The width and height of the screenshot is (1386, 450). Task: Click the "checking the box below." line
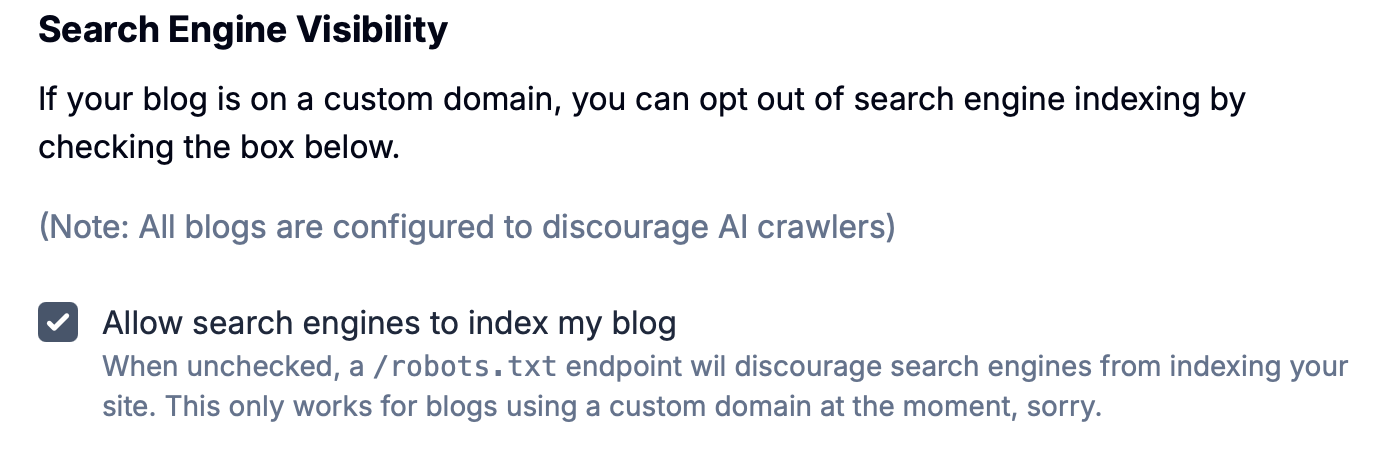(x=219, y=146)
